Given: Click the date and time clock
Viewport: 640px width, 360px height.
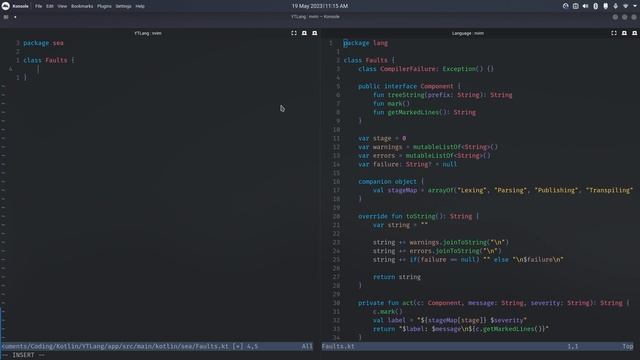Looking at the screenshot, I should click(320, 6).
